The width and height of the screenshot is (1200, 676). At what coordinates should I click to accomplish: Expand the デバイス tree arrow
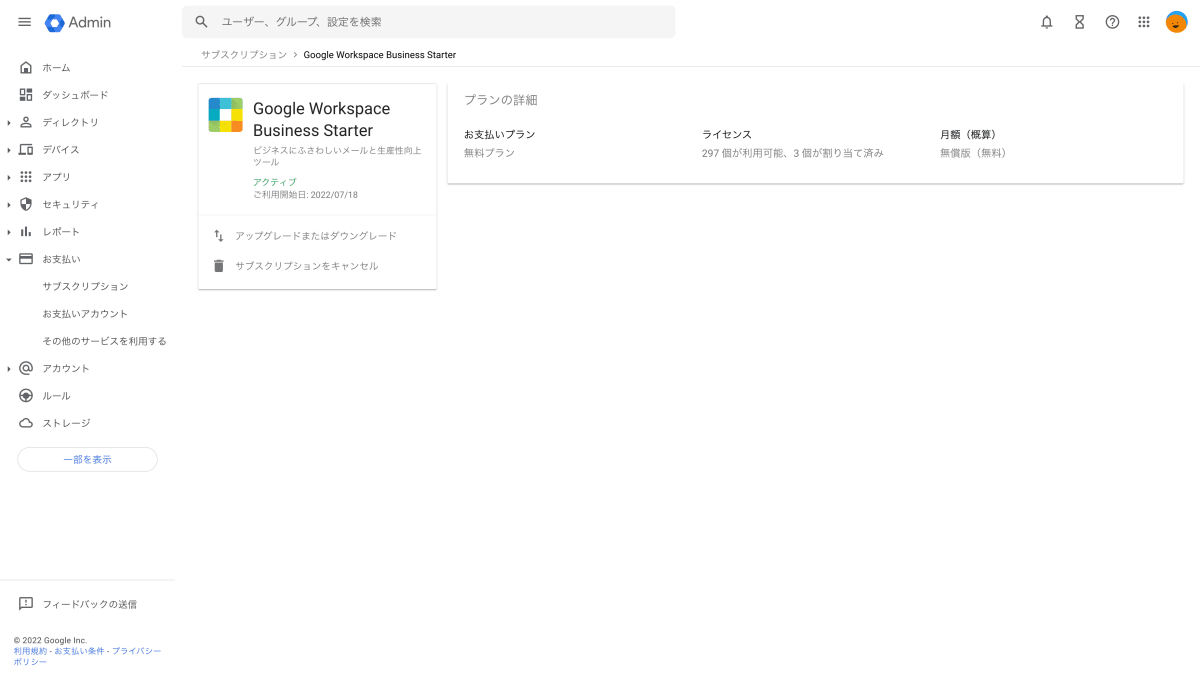pos(9,150)
